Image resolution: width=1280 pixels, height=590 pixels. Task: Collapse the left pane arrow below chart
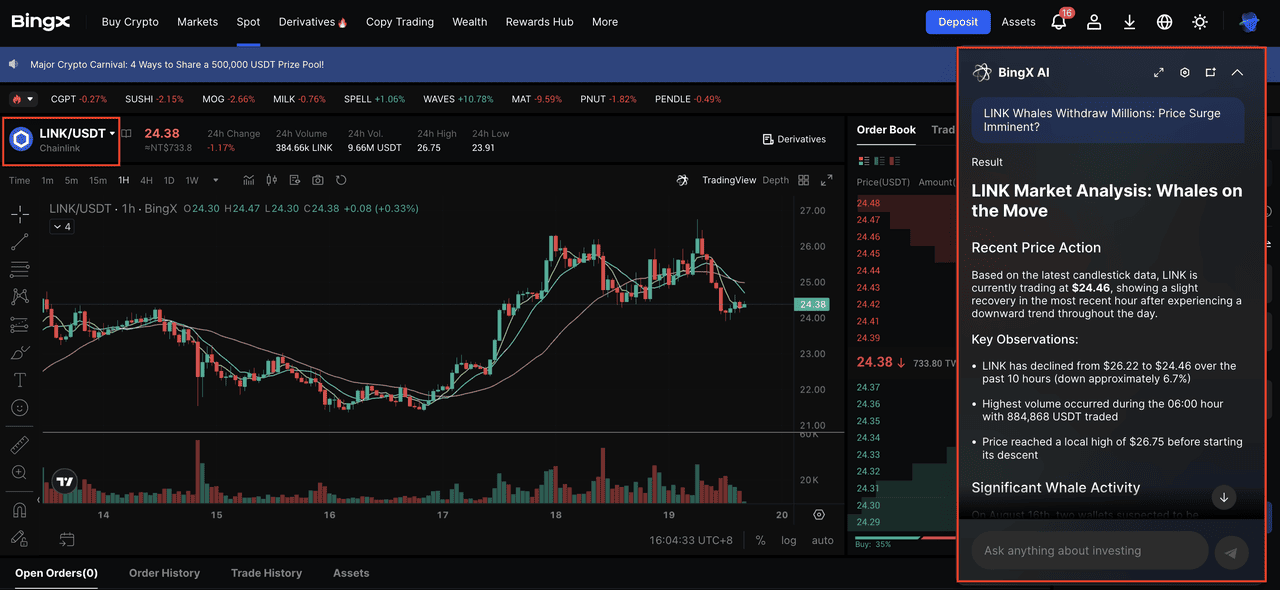(39, 499)
